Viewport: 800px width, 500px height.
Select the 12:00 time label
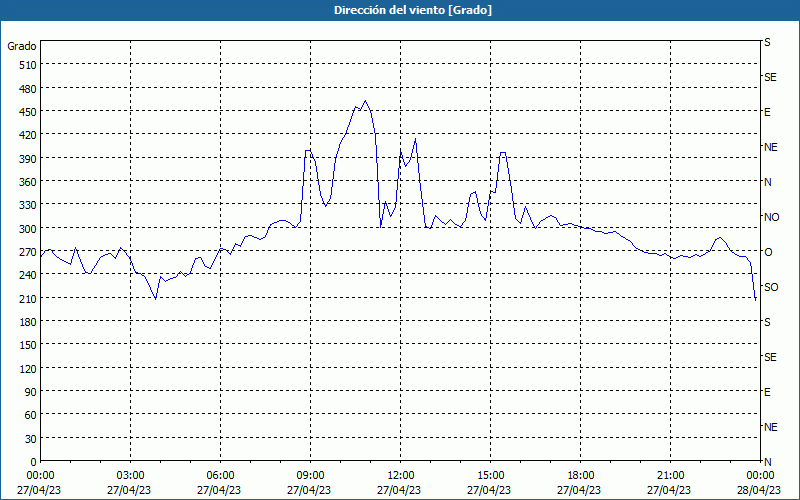pyautogui.click(x=401, y=476)
